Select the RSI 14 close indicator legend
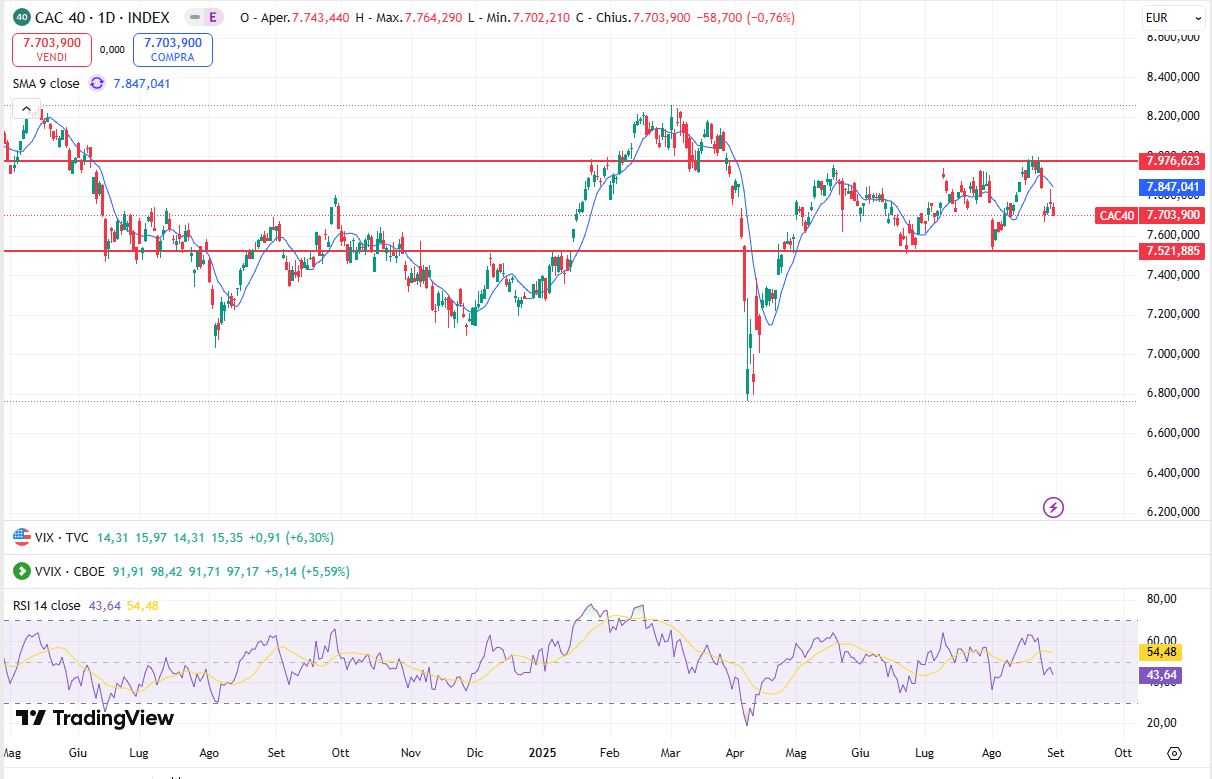Viewport: 1212px width, 779px height. coord(47,606)
